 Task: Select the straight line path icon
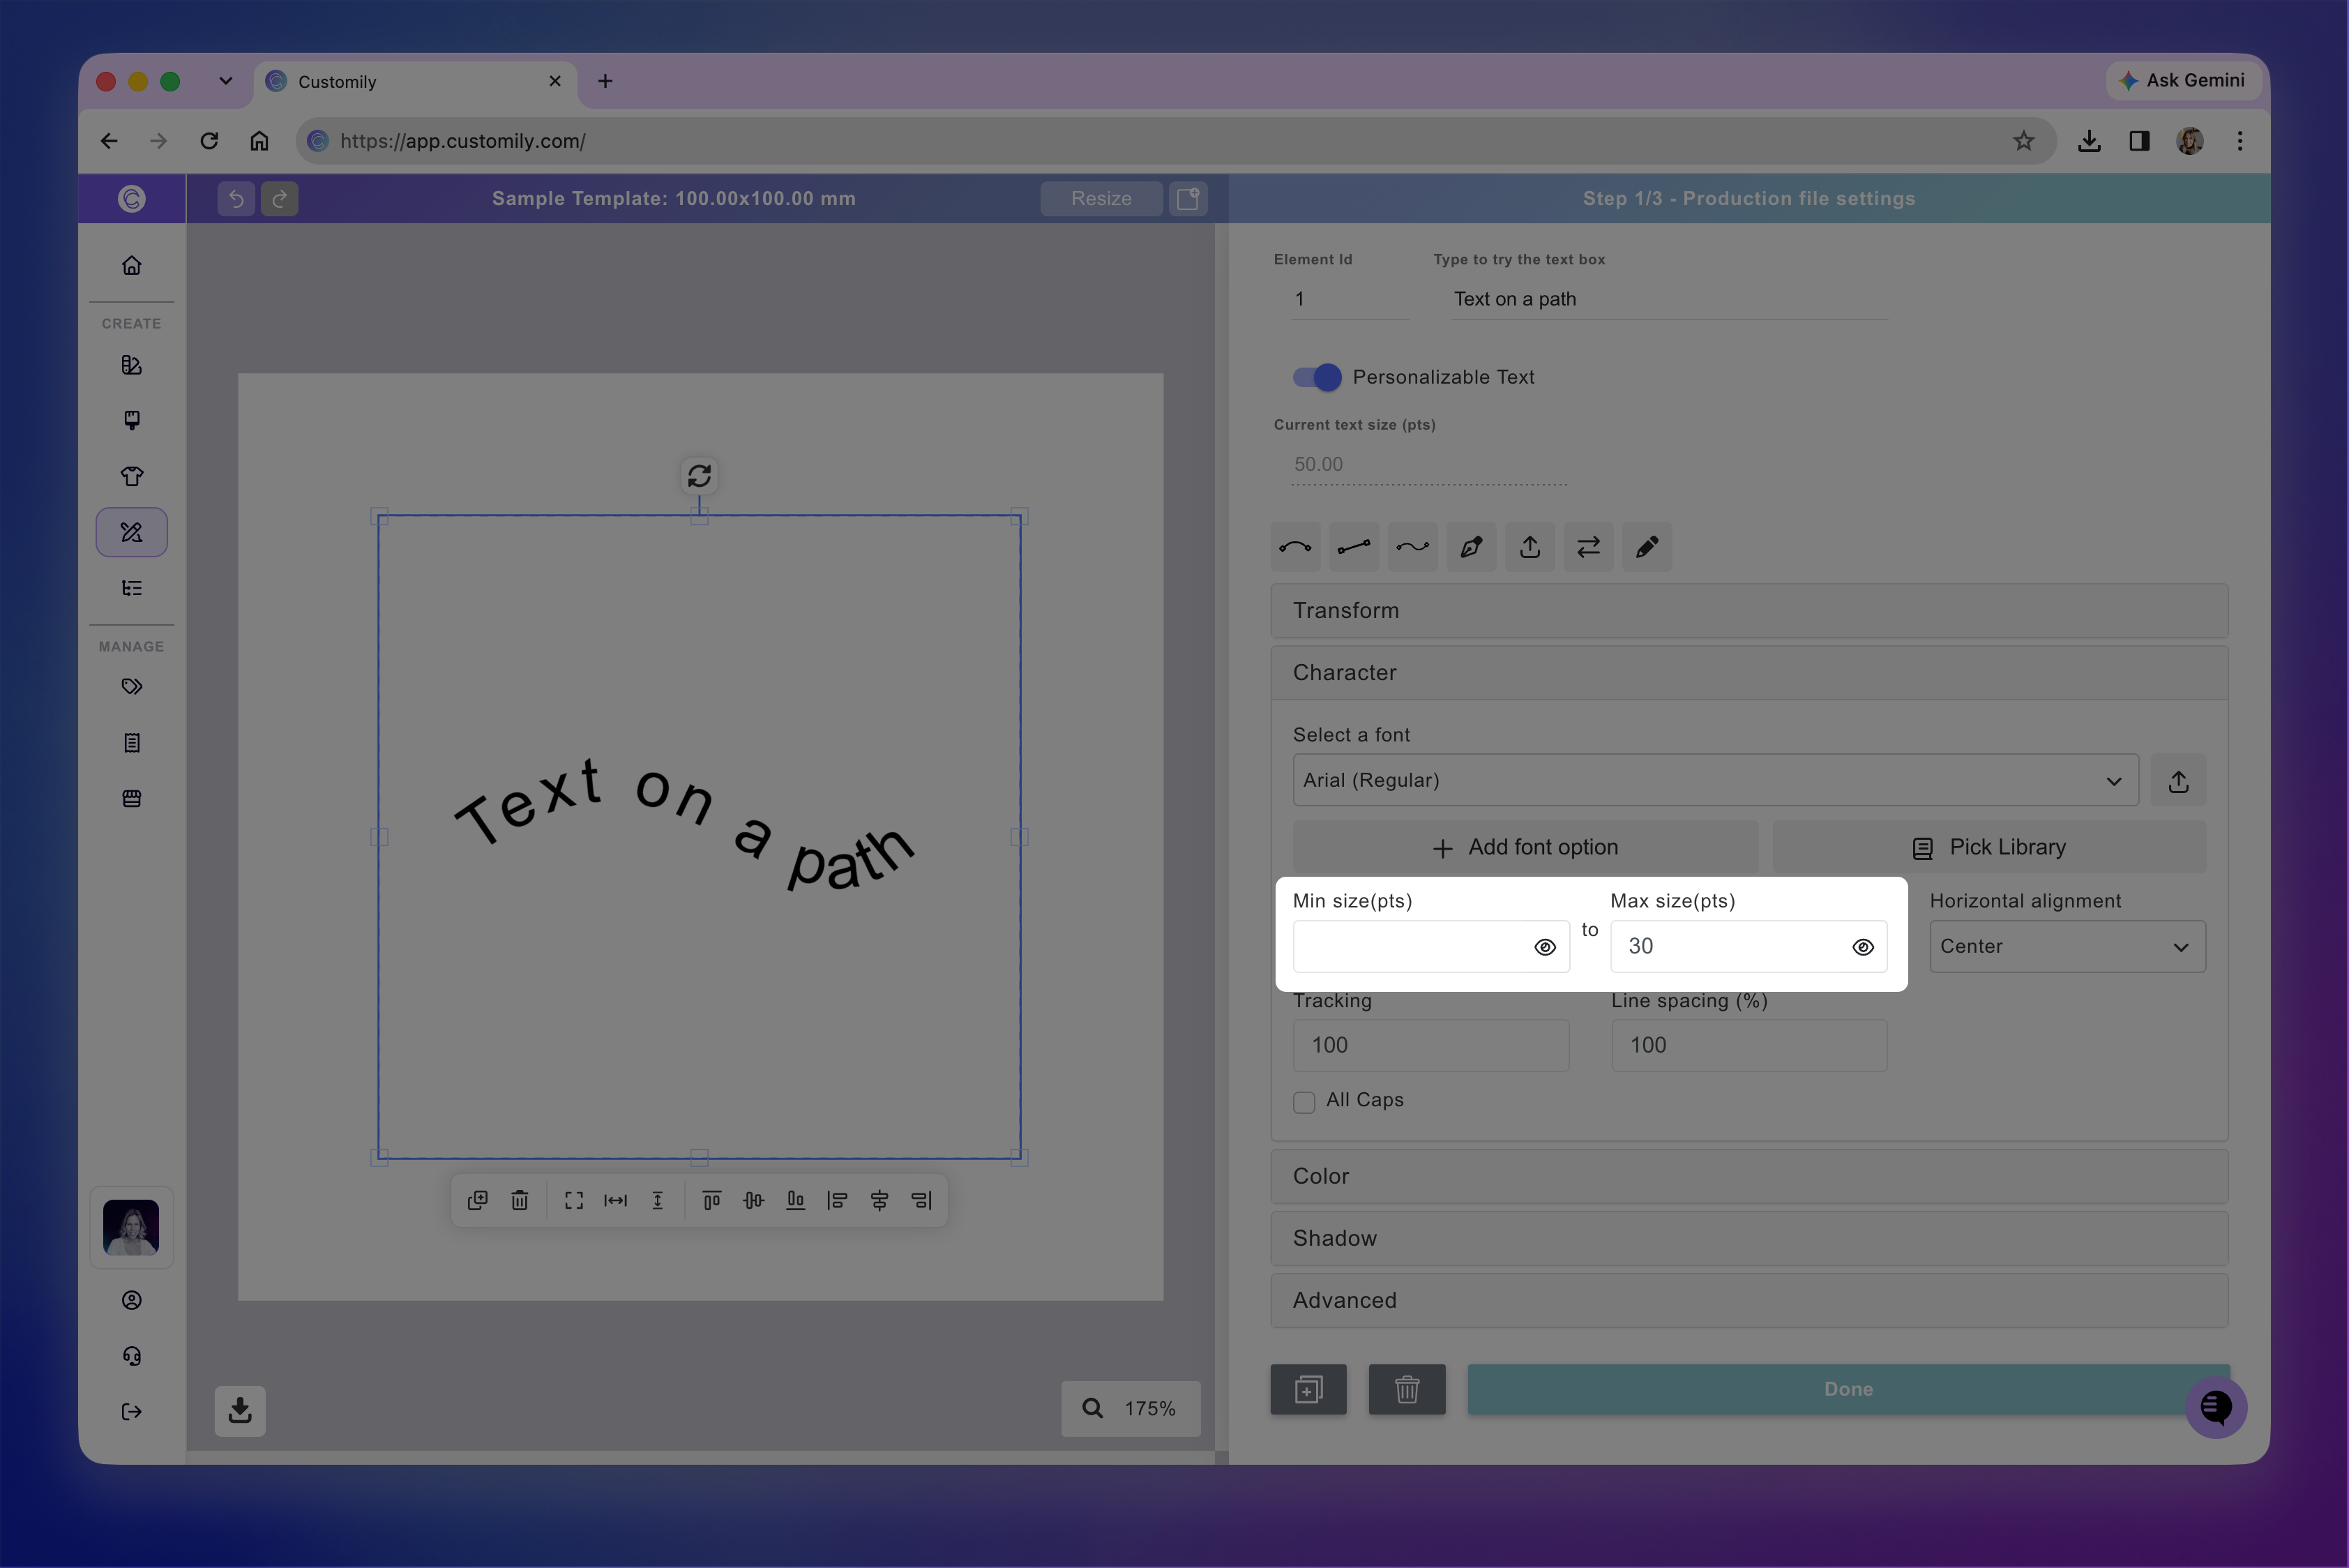pyautogui.click(x=1354, y=547)
